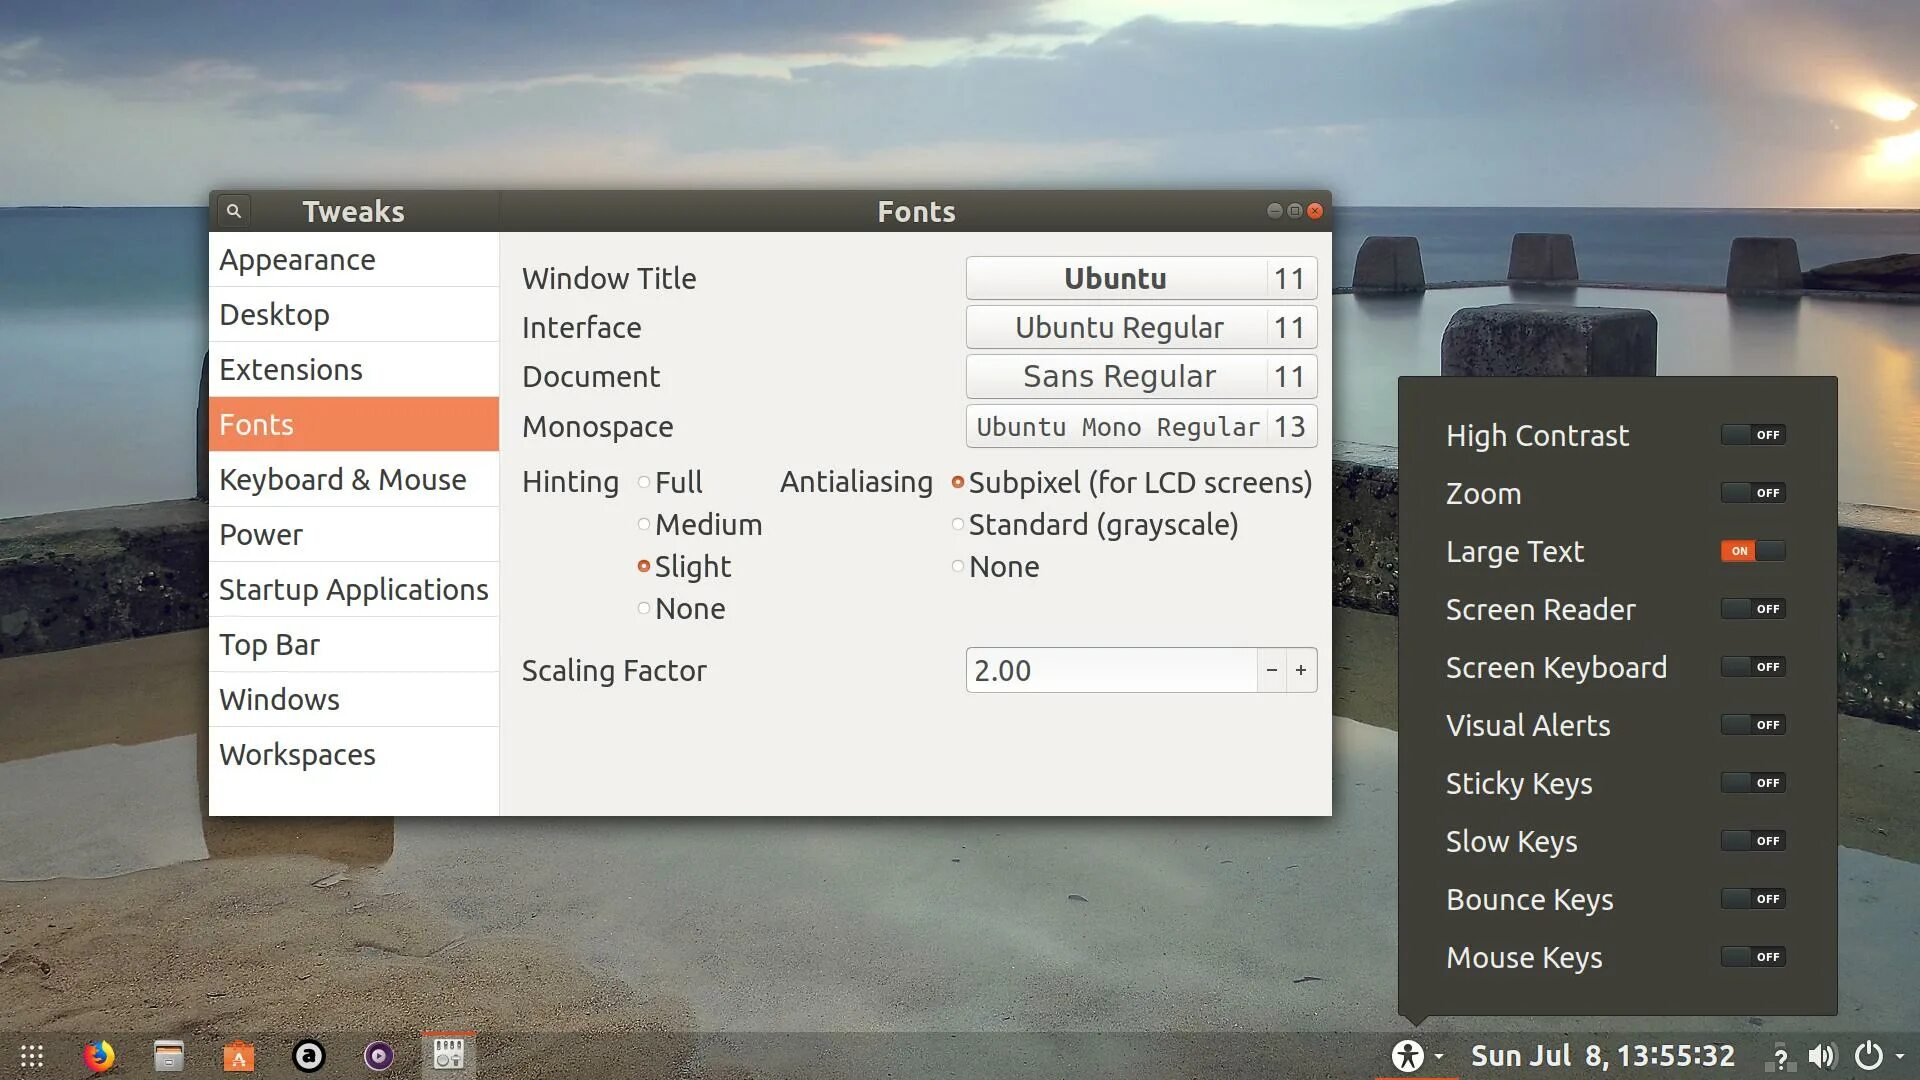Click the accessibility icon in the panel
This screenshot has width=1920, height=1080.
(x=1407, y=1056)
